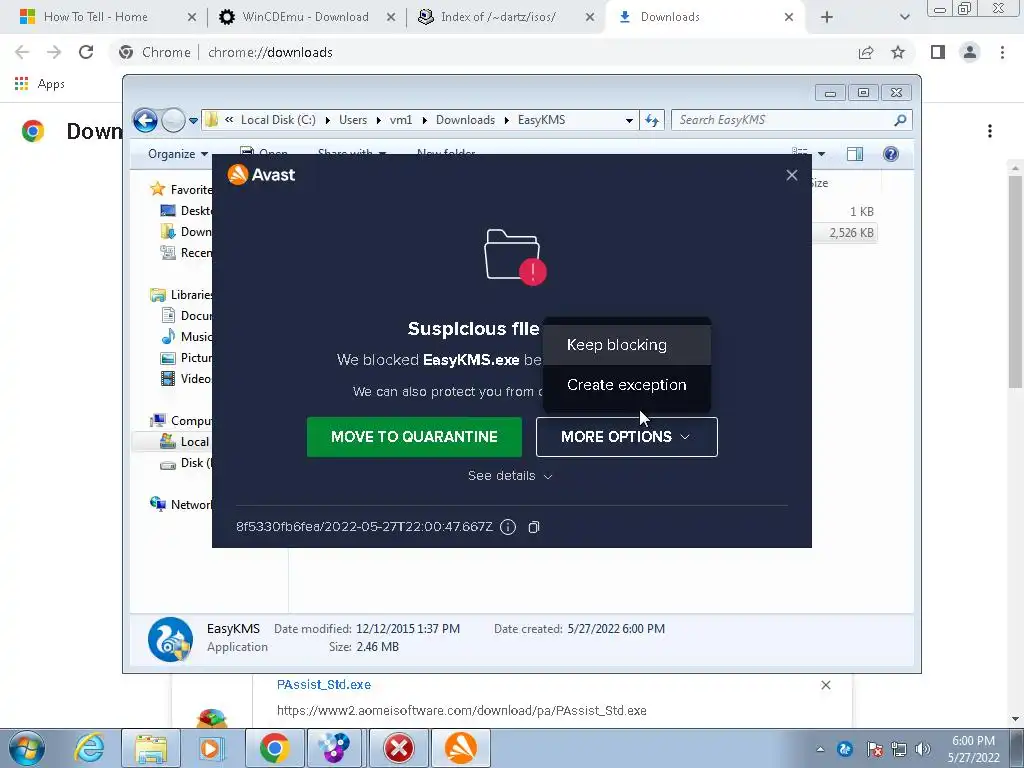Expand See details in Avast dialog
1024x768 pixels.
(510, 476)
